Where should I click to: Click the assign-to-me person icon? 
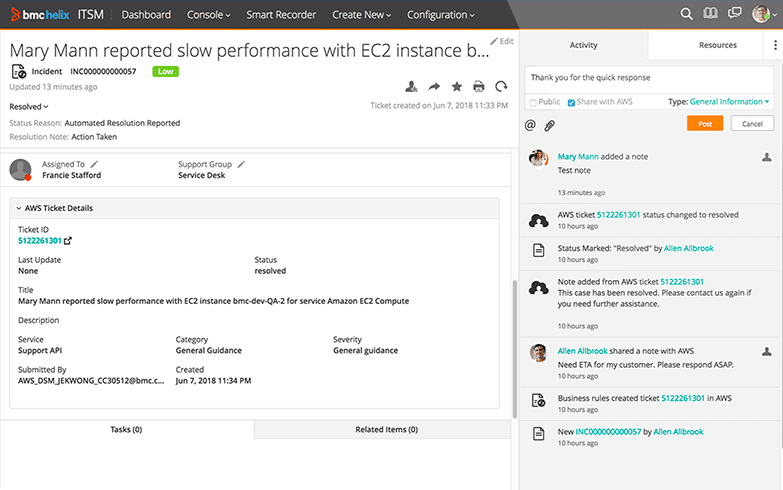click(x=412, y=87)
